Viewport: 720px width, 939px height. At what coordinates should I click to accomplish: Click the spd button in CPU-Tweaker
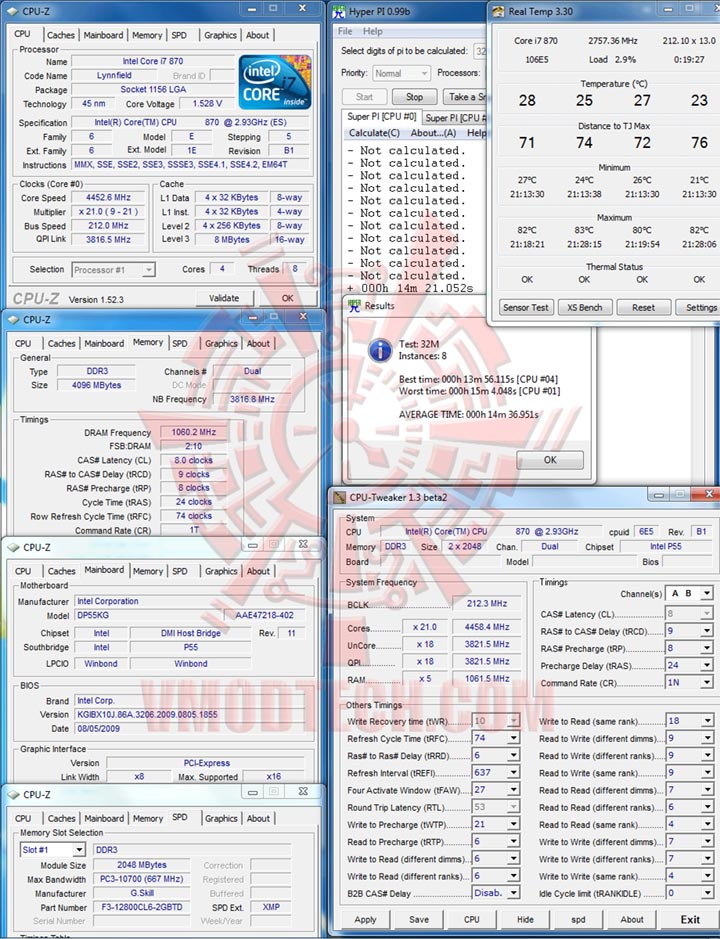point(578,920)
